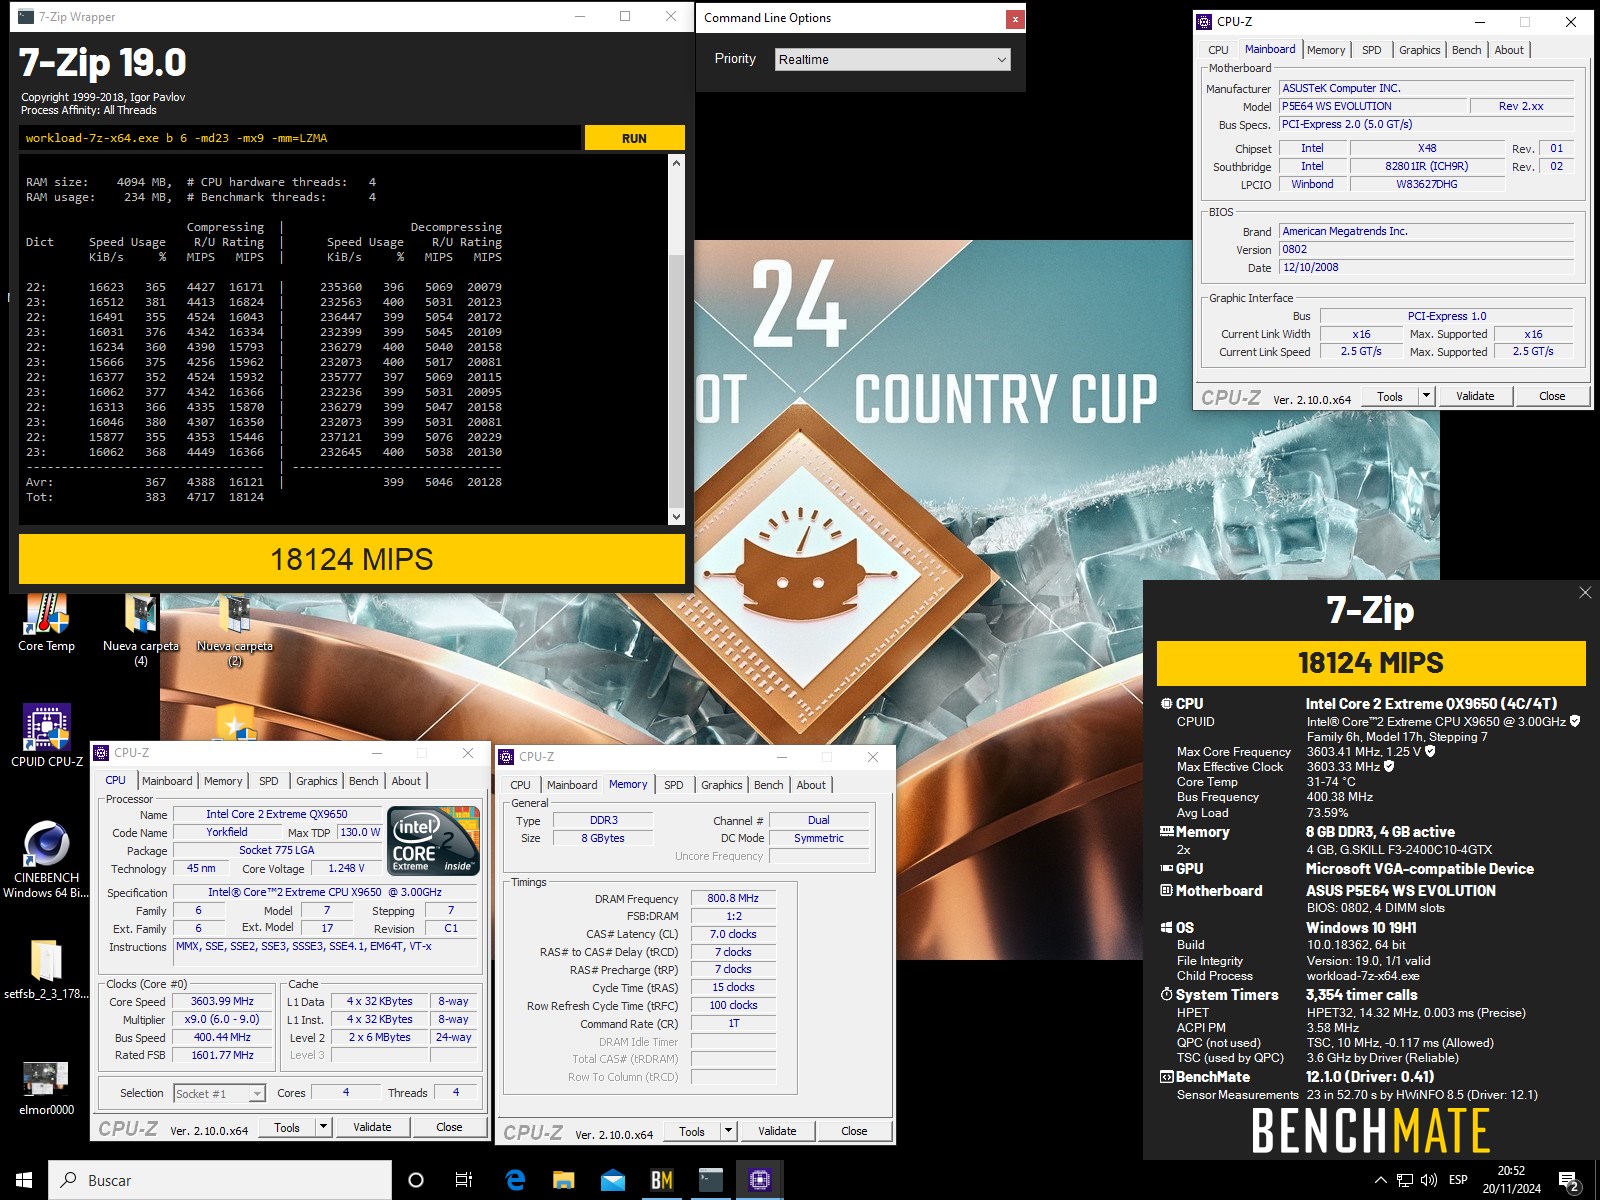The image size is (1600, 1200).
Task: Switch to Bench tab in CPU-Z Mainboard window
Action: (1467, 50)
